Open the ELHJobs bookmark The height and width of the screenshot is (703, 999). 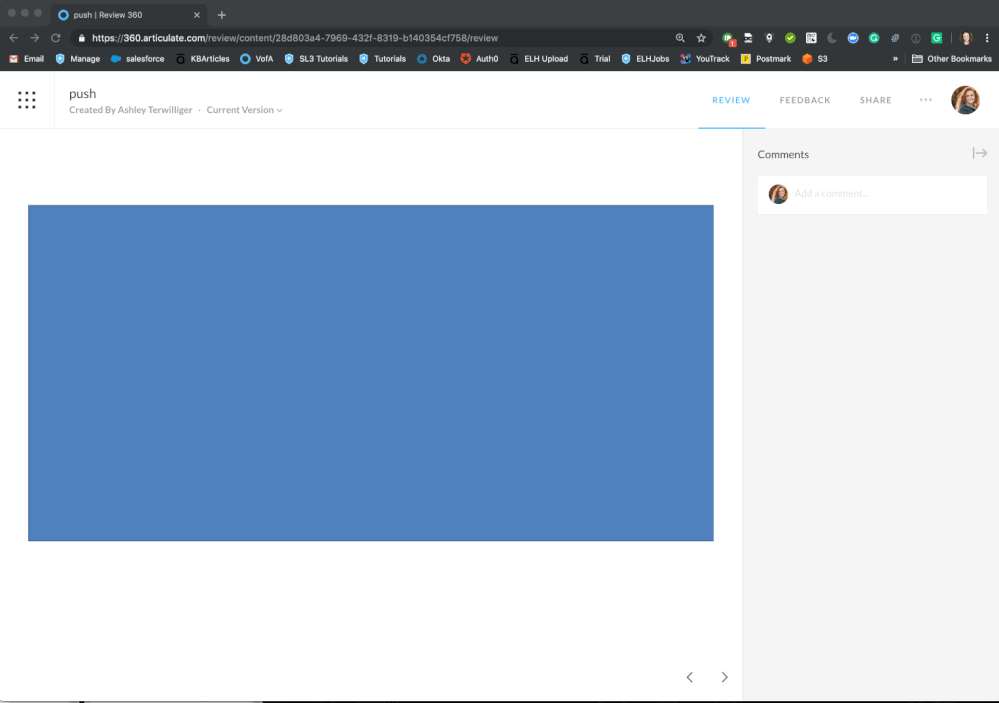tap(645, 59)
